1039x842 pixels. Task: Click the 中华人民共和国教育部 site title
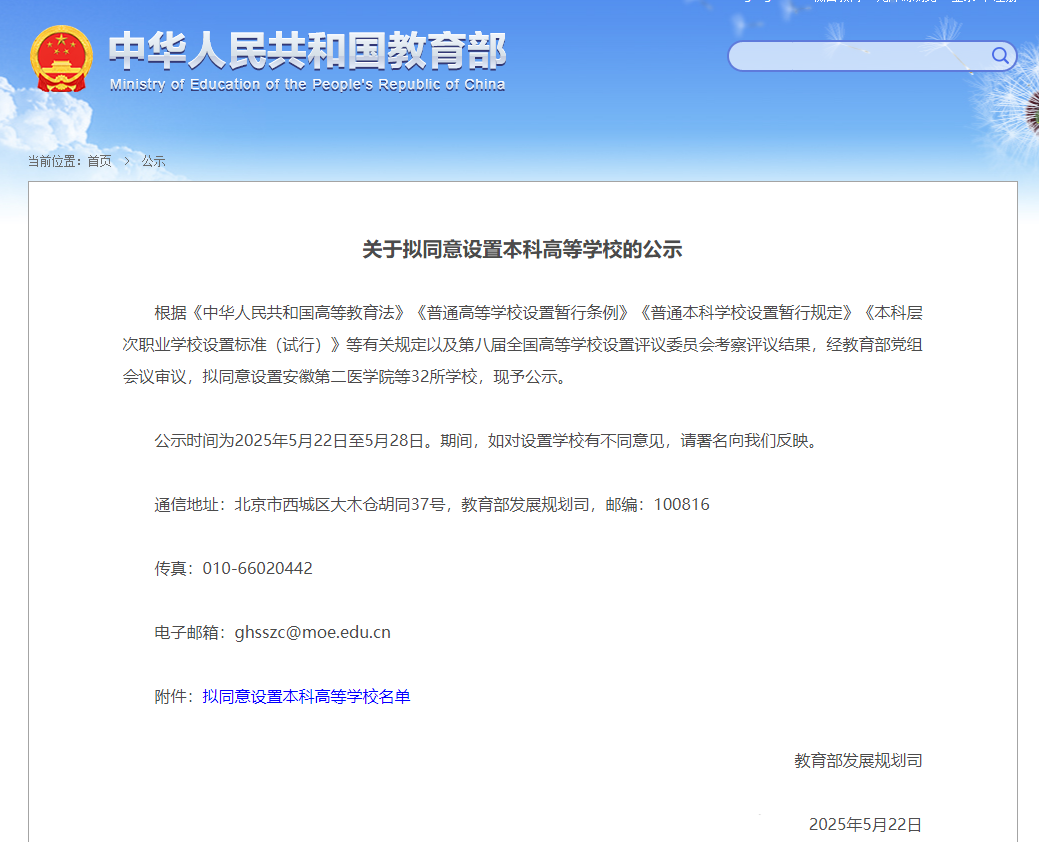click(x=307, y=51)
